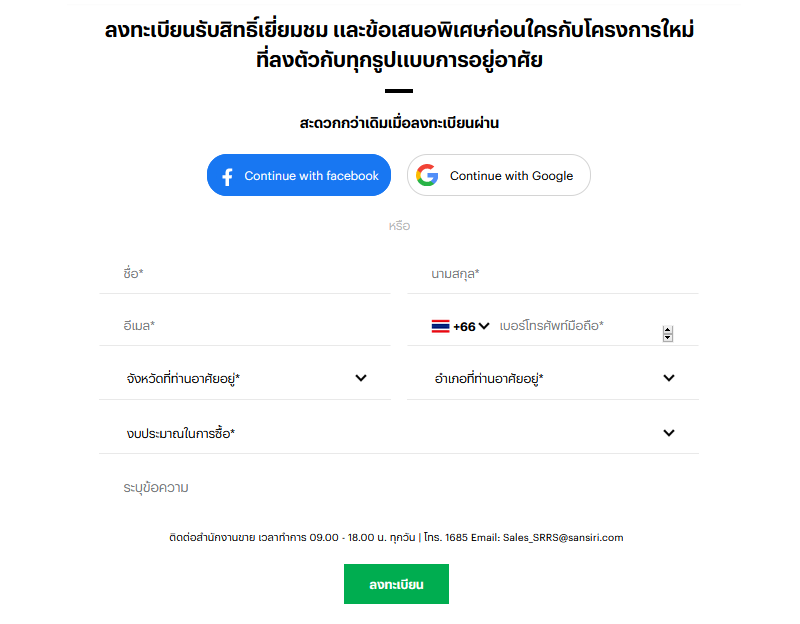Screen dimensions: 800x624
Task: Click into the อีเมล email field
Action: click(x=245, y=326)
